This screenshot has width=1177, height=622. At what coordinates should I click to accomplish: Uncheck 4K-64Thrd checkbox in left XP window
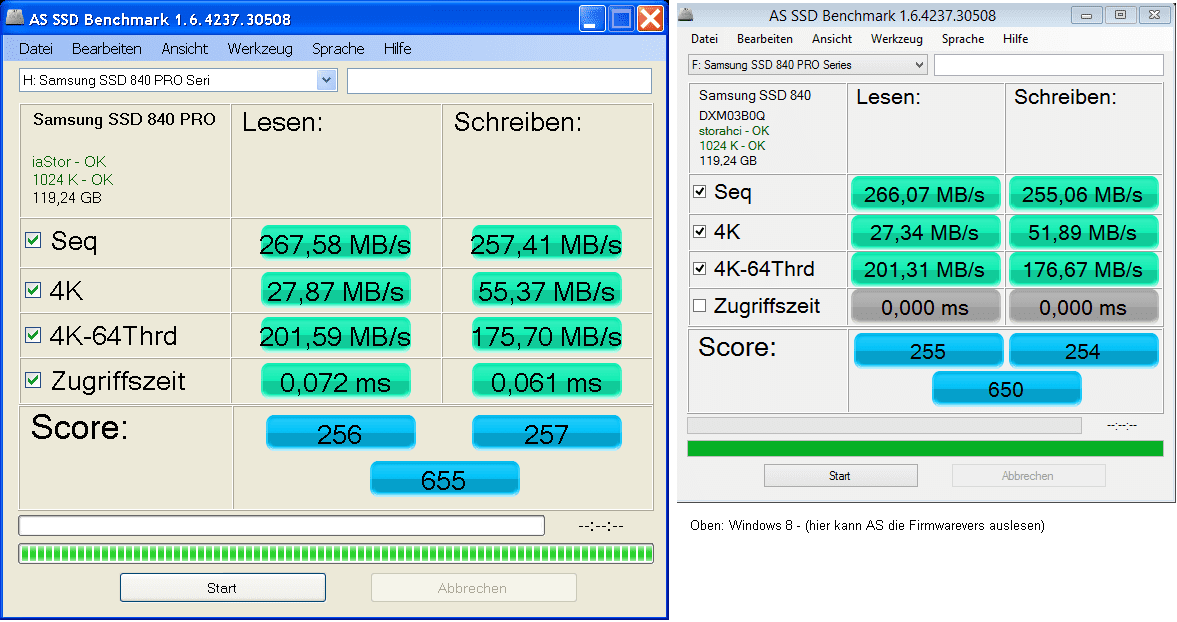(33, 335)
